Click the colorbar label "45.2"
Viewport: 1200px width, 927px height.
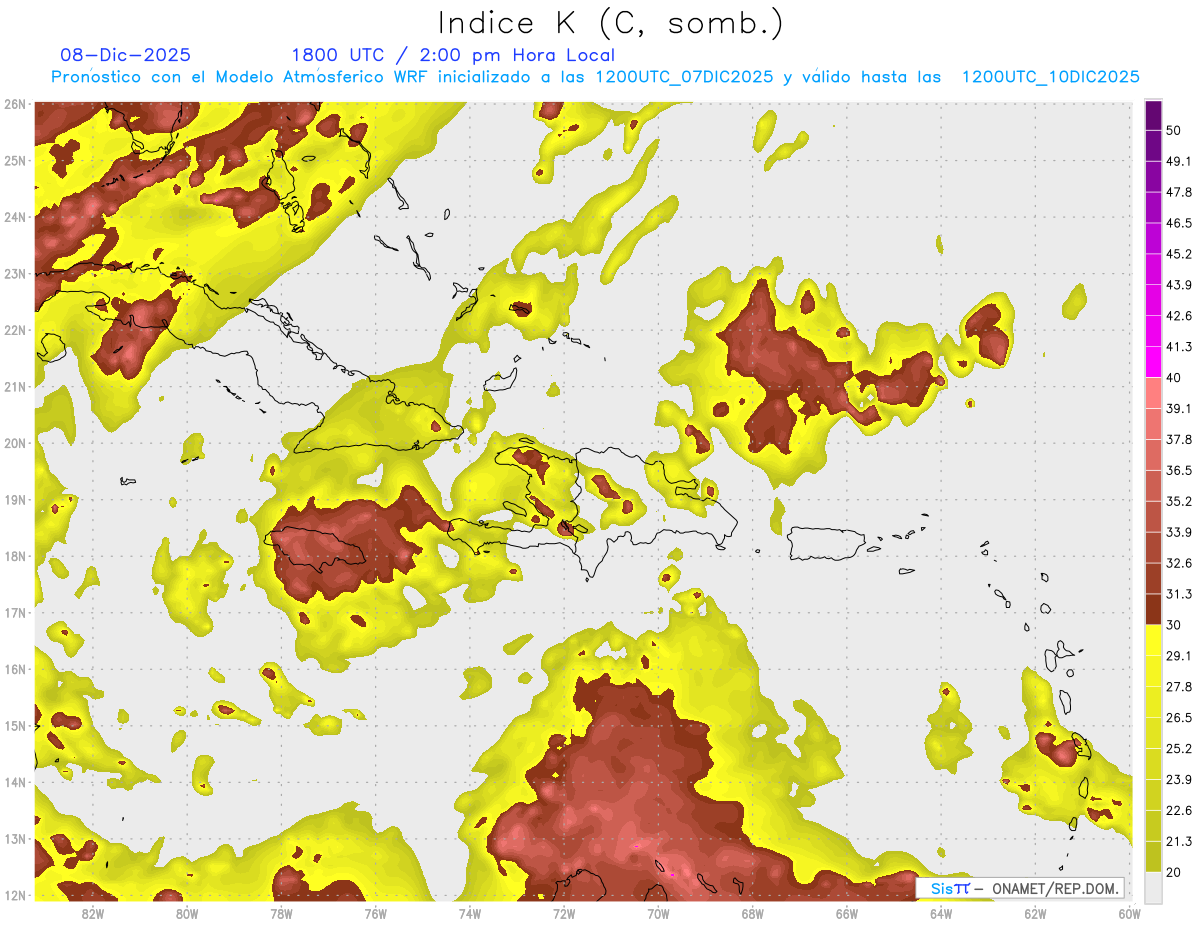[x=1179, y=254]
